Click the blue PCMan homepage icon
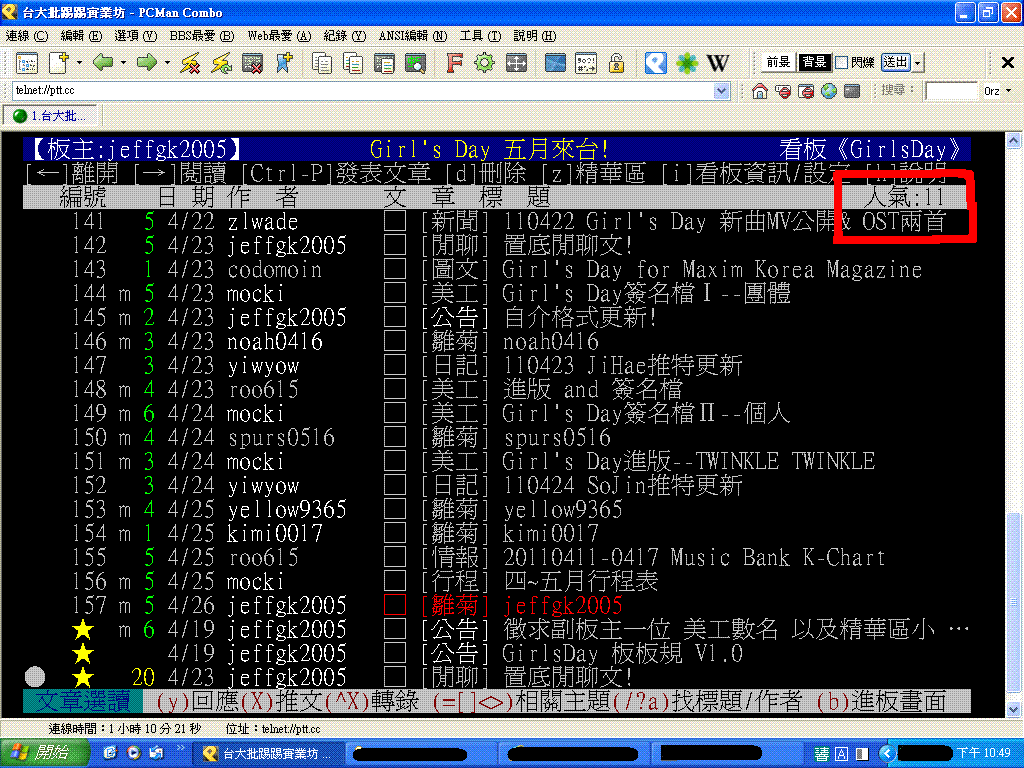This screenshot has height=768, width=1024. pyautogui.click(x=656, y=63)
